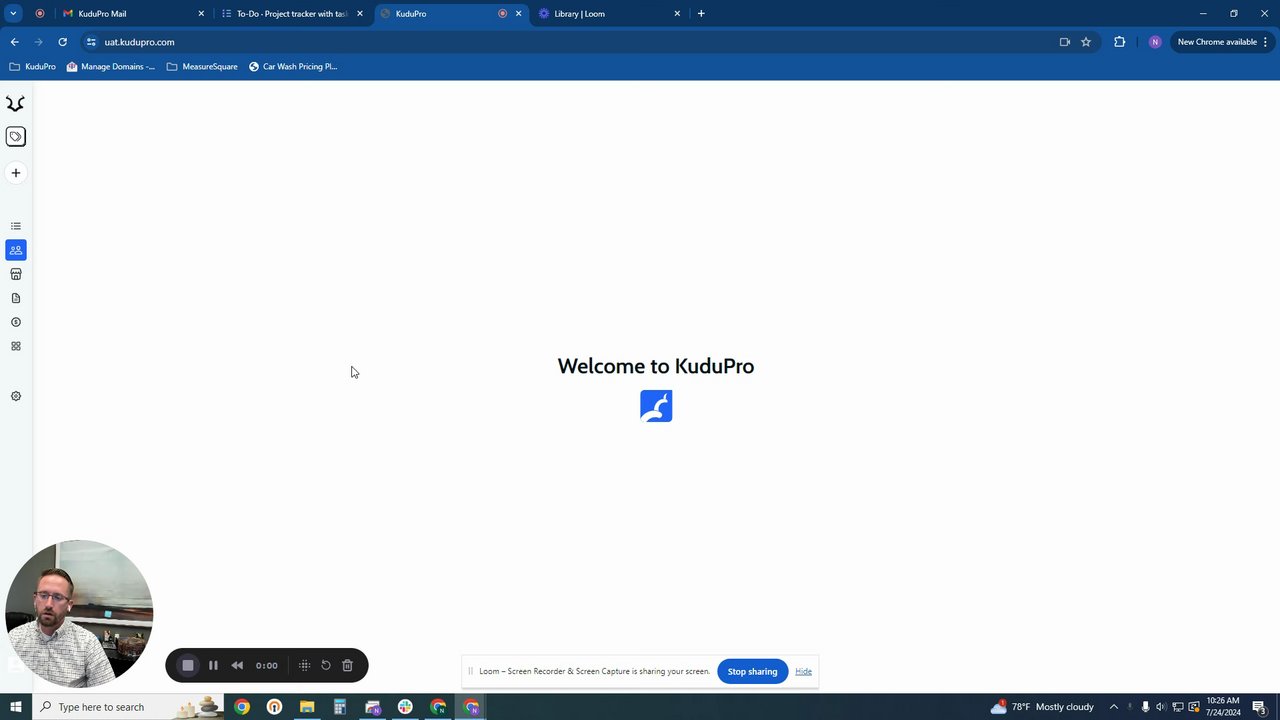
Task: Open the KuduPro bookmarks folder
Action: (x=32, y=67)
